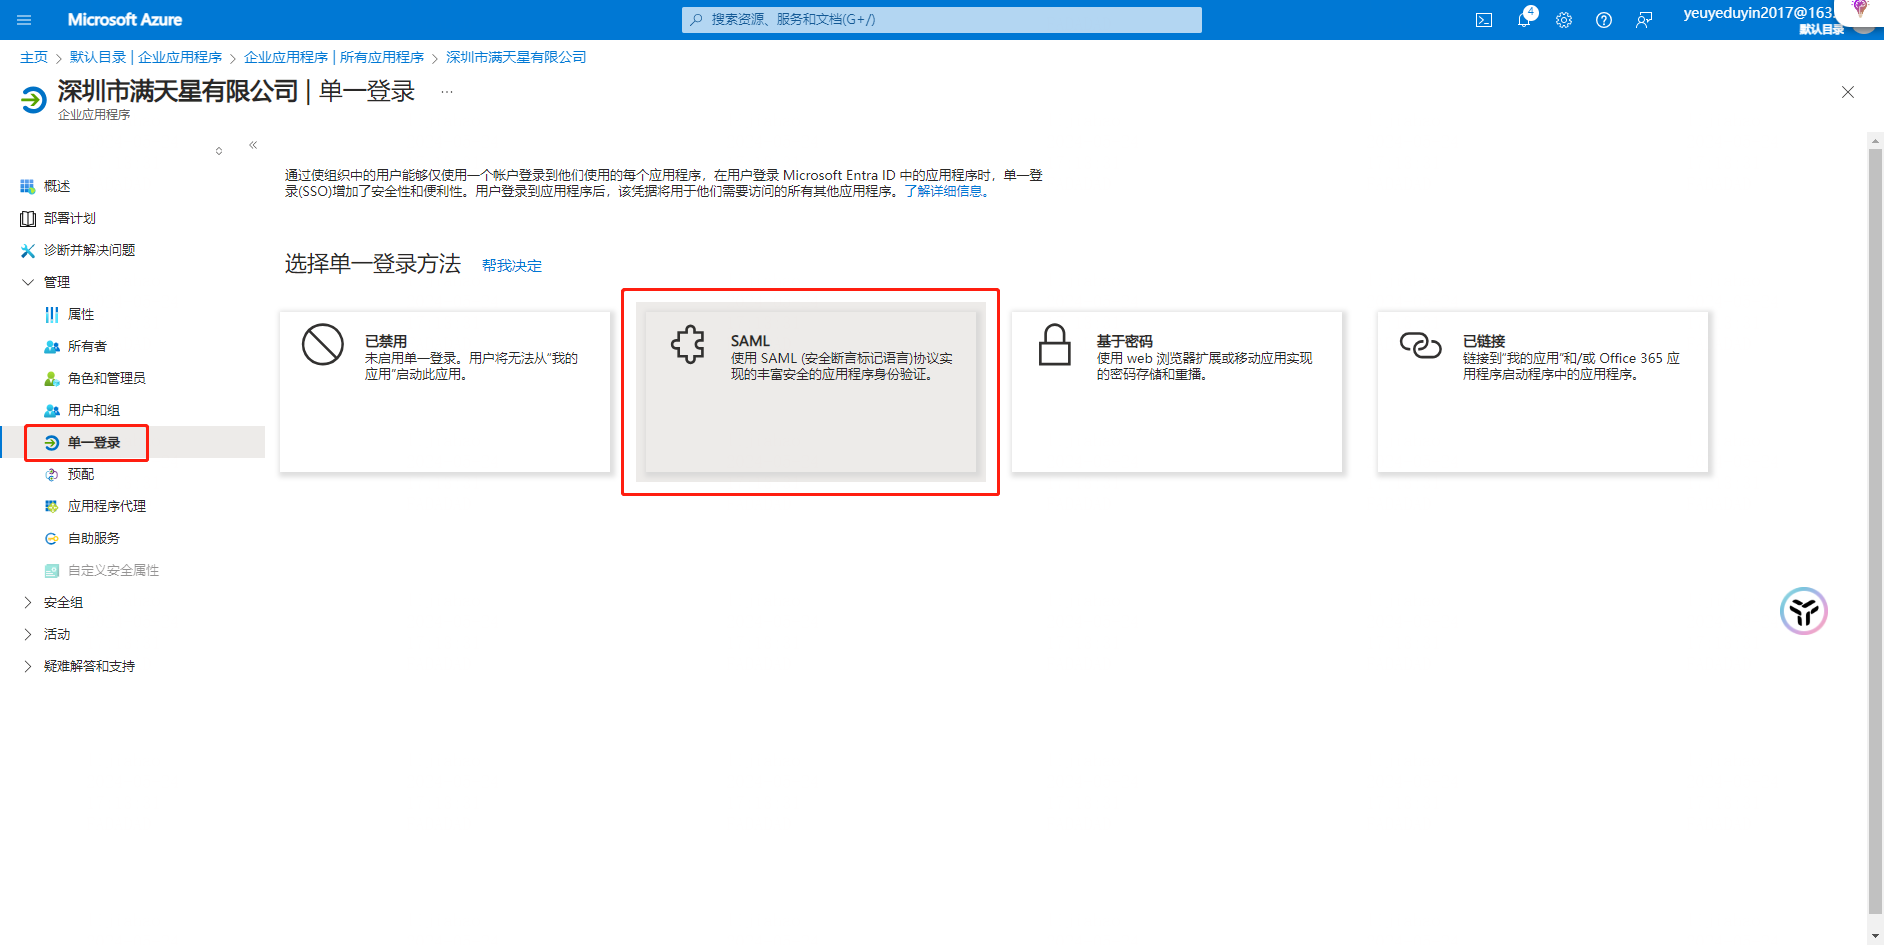Screen dimensions: 1884x945
Task: Open the yeuyeduyin2017 account menu
Action: click(x=1765, y=19)
